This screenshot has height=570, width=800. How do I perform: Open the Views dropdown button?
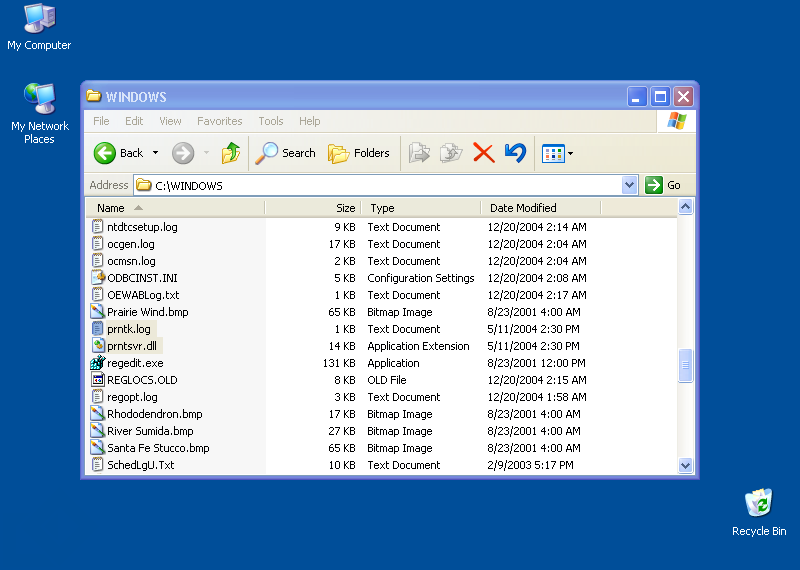557,153
